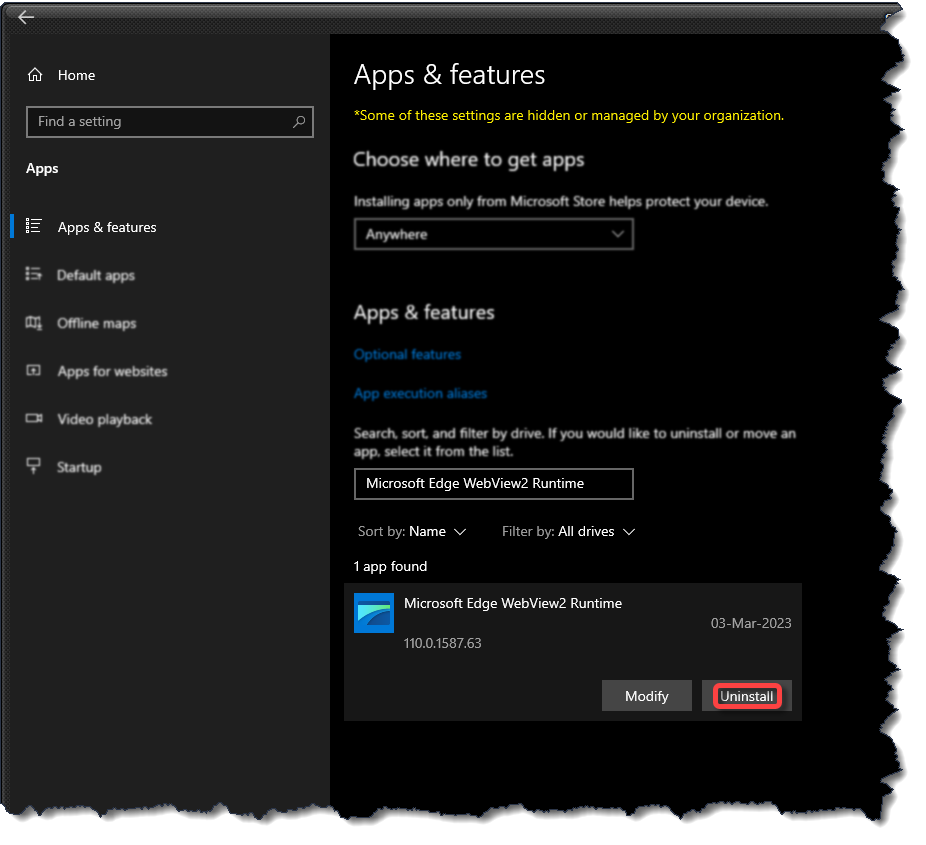Click the 'Choose where to get apps' heading
Screen dimensions: 926x845
point(469,159)
